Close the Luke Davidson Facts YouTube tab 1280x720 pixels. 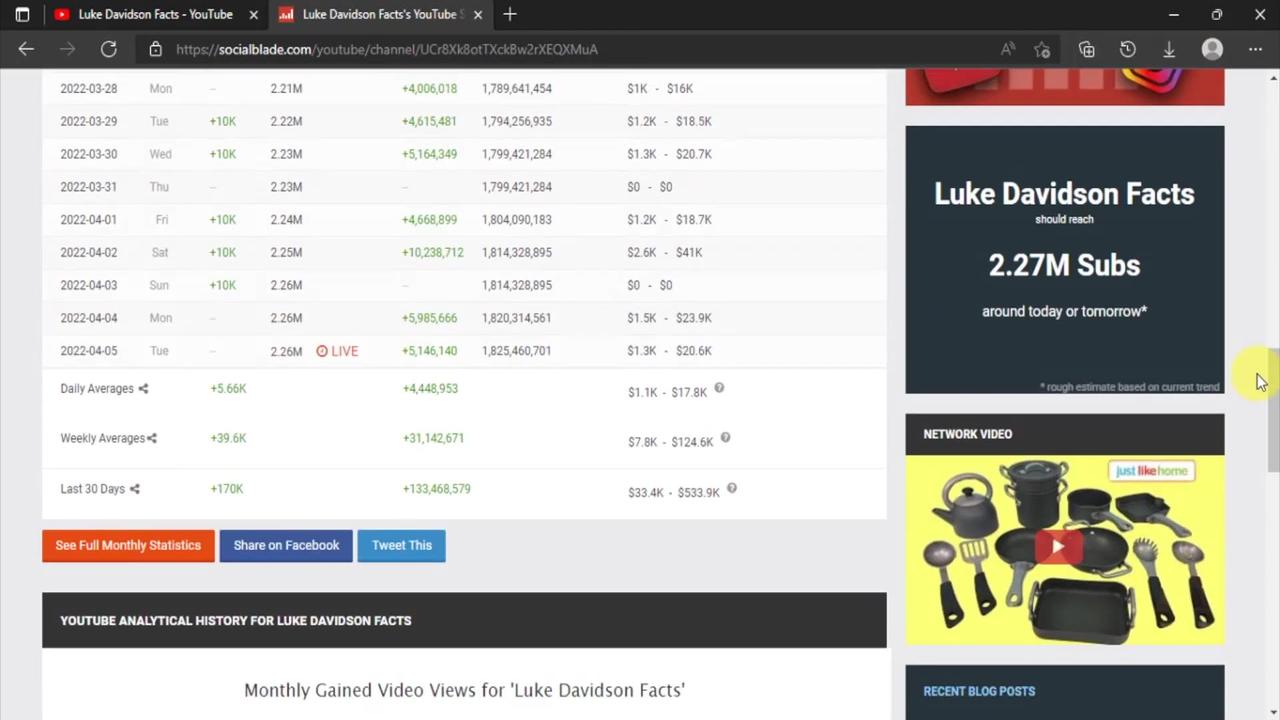click(x=254, y=14)
